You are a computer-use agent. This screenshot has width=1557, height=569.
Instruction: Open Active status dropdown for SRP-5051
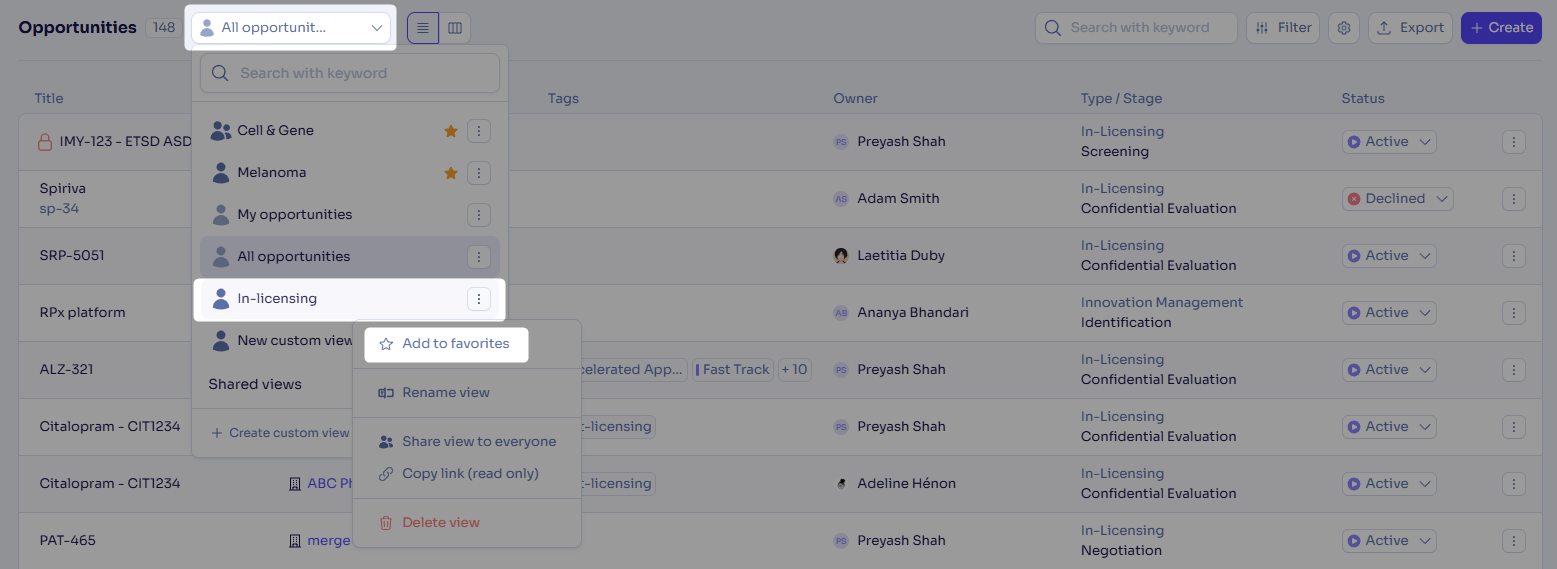click(1388, 256)
